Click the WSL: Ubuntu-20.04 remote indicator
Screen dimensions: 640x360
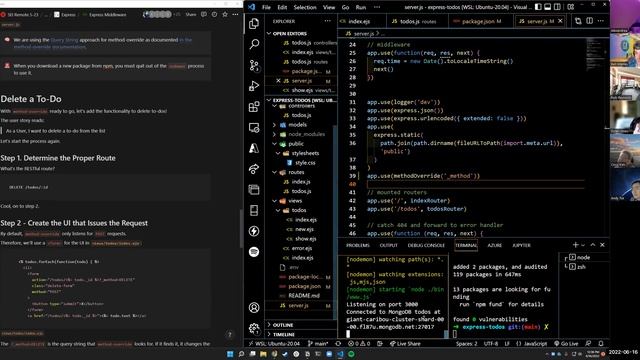(x=273, y=344)
